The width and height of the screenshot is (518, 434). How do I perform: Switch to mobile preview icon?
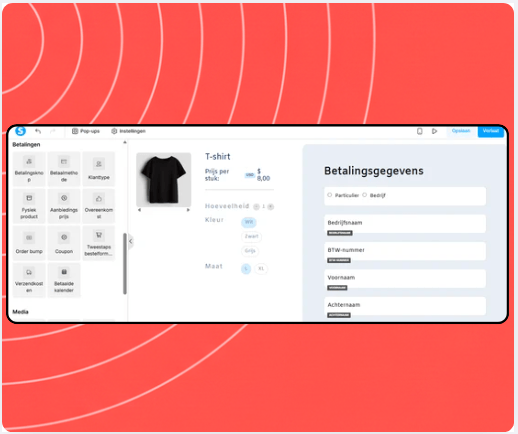pyautogui.click(x=420, y=131)
